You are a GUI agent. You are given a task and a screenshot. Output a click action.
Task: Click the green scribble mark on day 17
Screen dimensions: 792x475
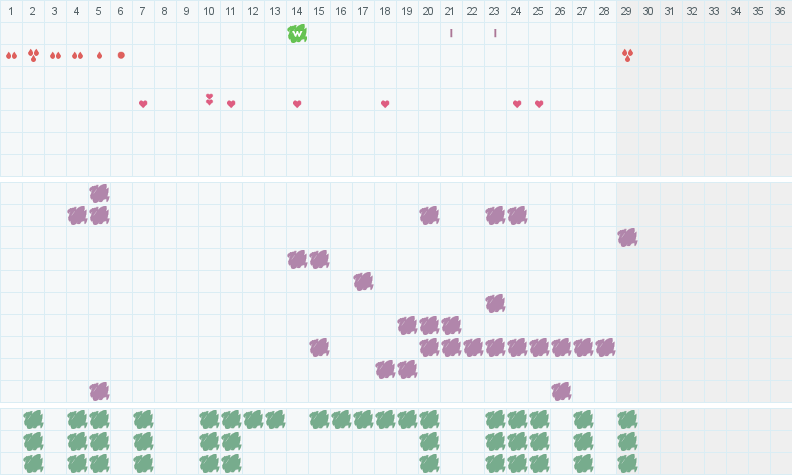(x=363, y=419)
